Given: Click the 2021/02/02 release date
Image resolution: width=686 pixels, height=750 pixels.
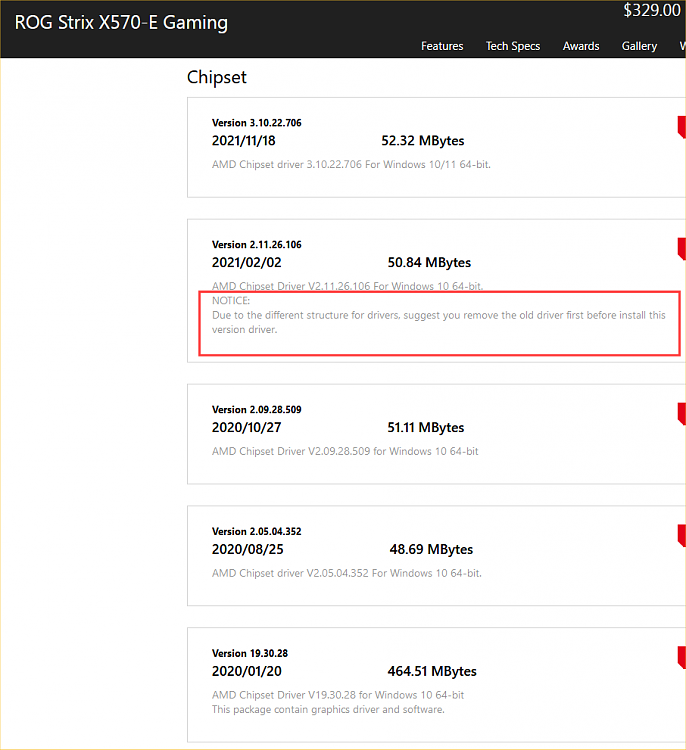Looking at the screenshot, I should pos(247,263).
